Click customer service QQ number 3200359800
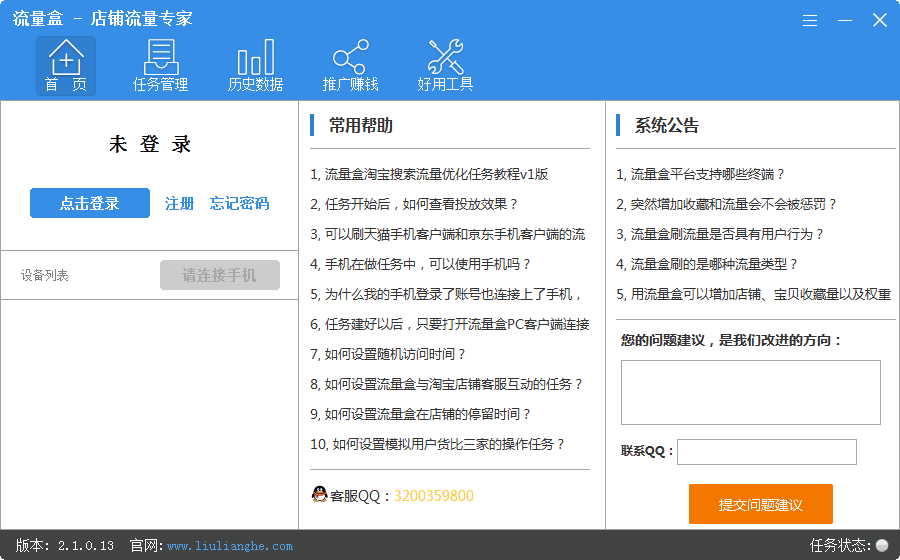The image size is (900, 560). click(434, 496)
